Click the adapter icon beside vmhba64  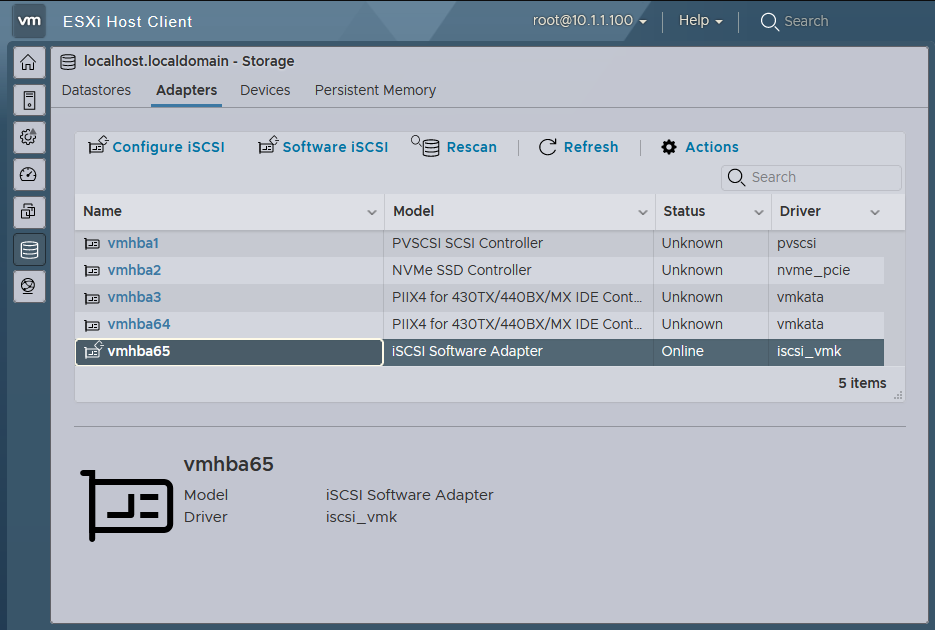coord(92,325)
